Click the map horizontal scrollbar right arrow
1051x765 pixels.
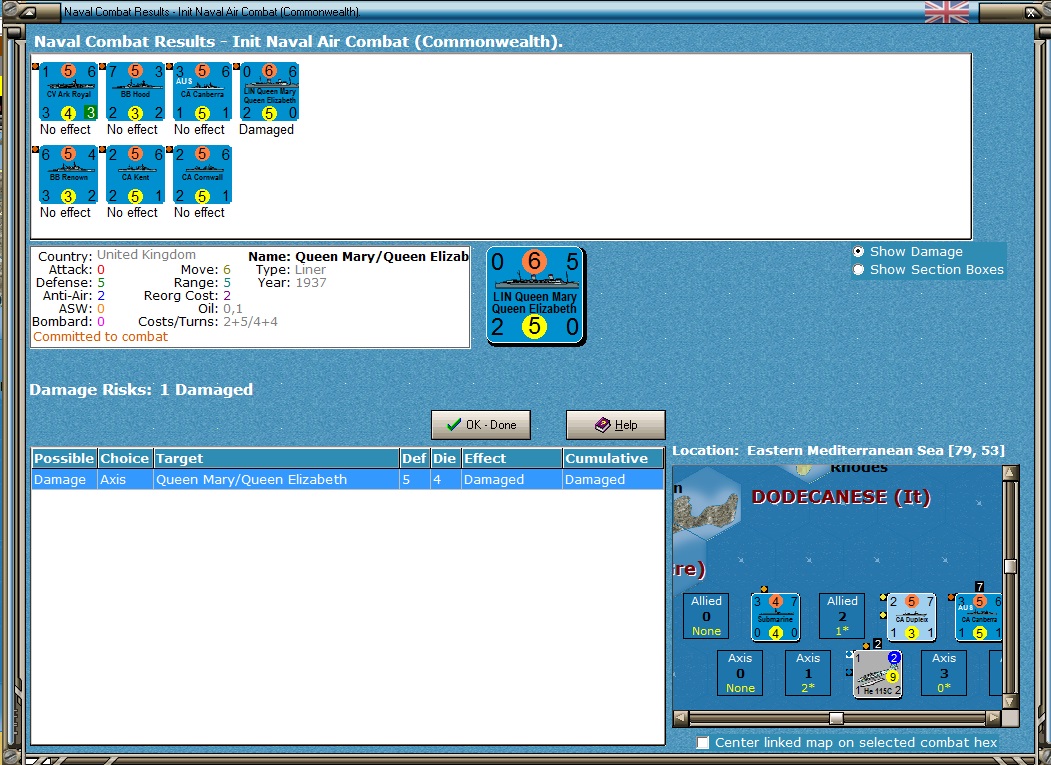(993, 718)
